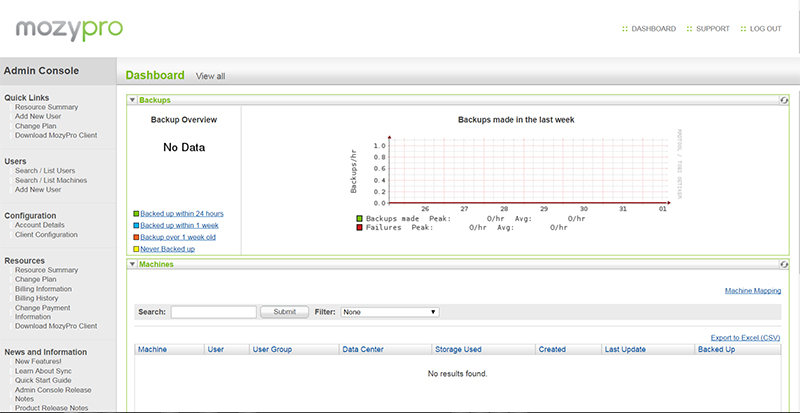The width and height of the screenshot is (800, 413).
Task: Open DASHBOARD in top navigation
Action: coord(654,29)
